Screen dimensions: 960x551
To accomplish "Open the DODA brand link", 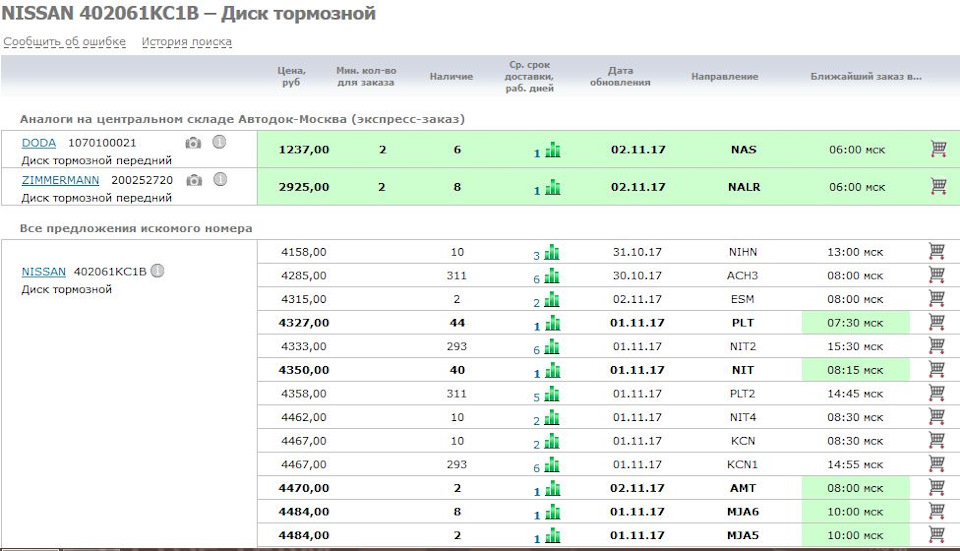I will (x=39, y=143).
